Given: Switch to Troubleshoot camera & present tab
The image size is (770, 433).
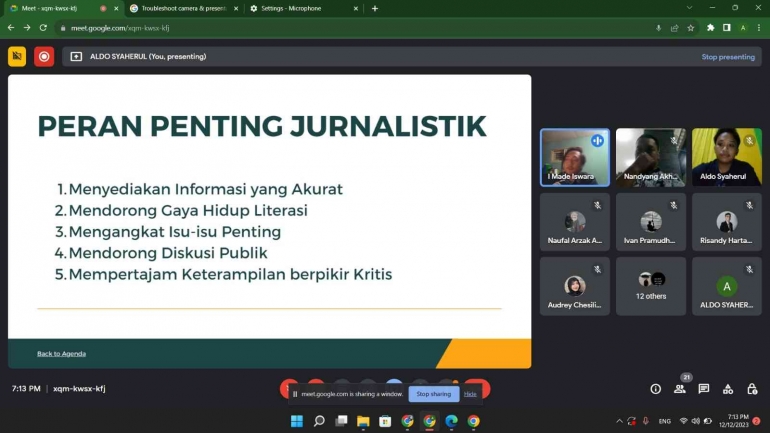Looking at the screenshot, I should [x=182, y=8].
